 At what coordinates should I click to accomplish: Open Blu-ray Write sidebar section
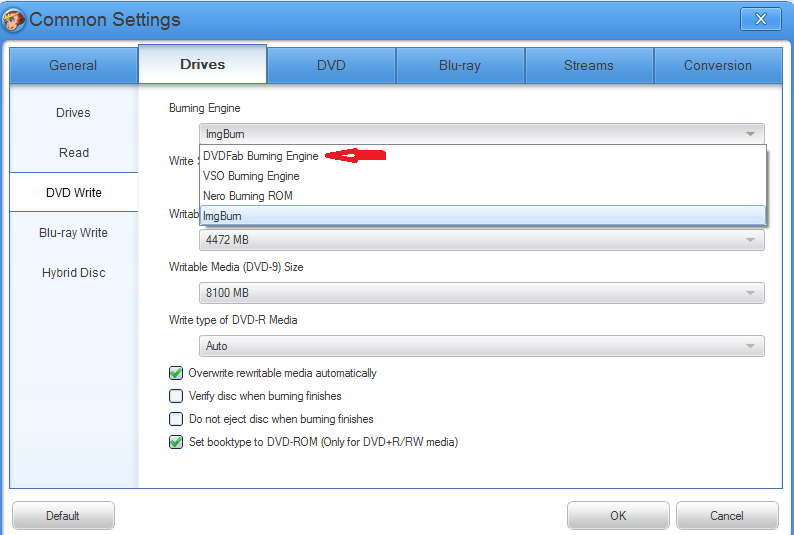(x=73, y=232)
